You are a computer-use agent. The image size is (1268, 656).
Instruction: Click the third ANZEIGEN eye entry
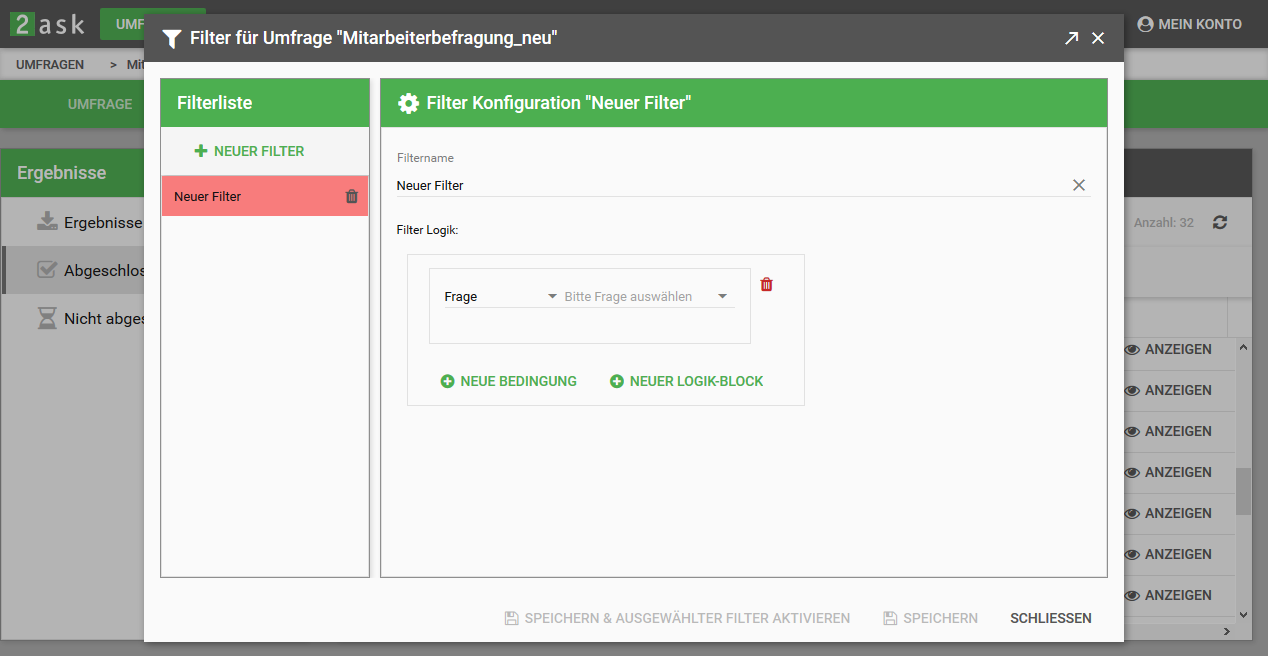click(1168, 431)
